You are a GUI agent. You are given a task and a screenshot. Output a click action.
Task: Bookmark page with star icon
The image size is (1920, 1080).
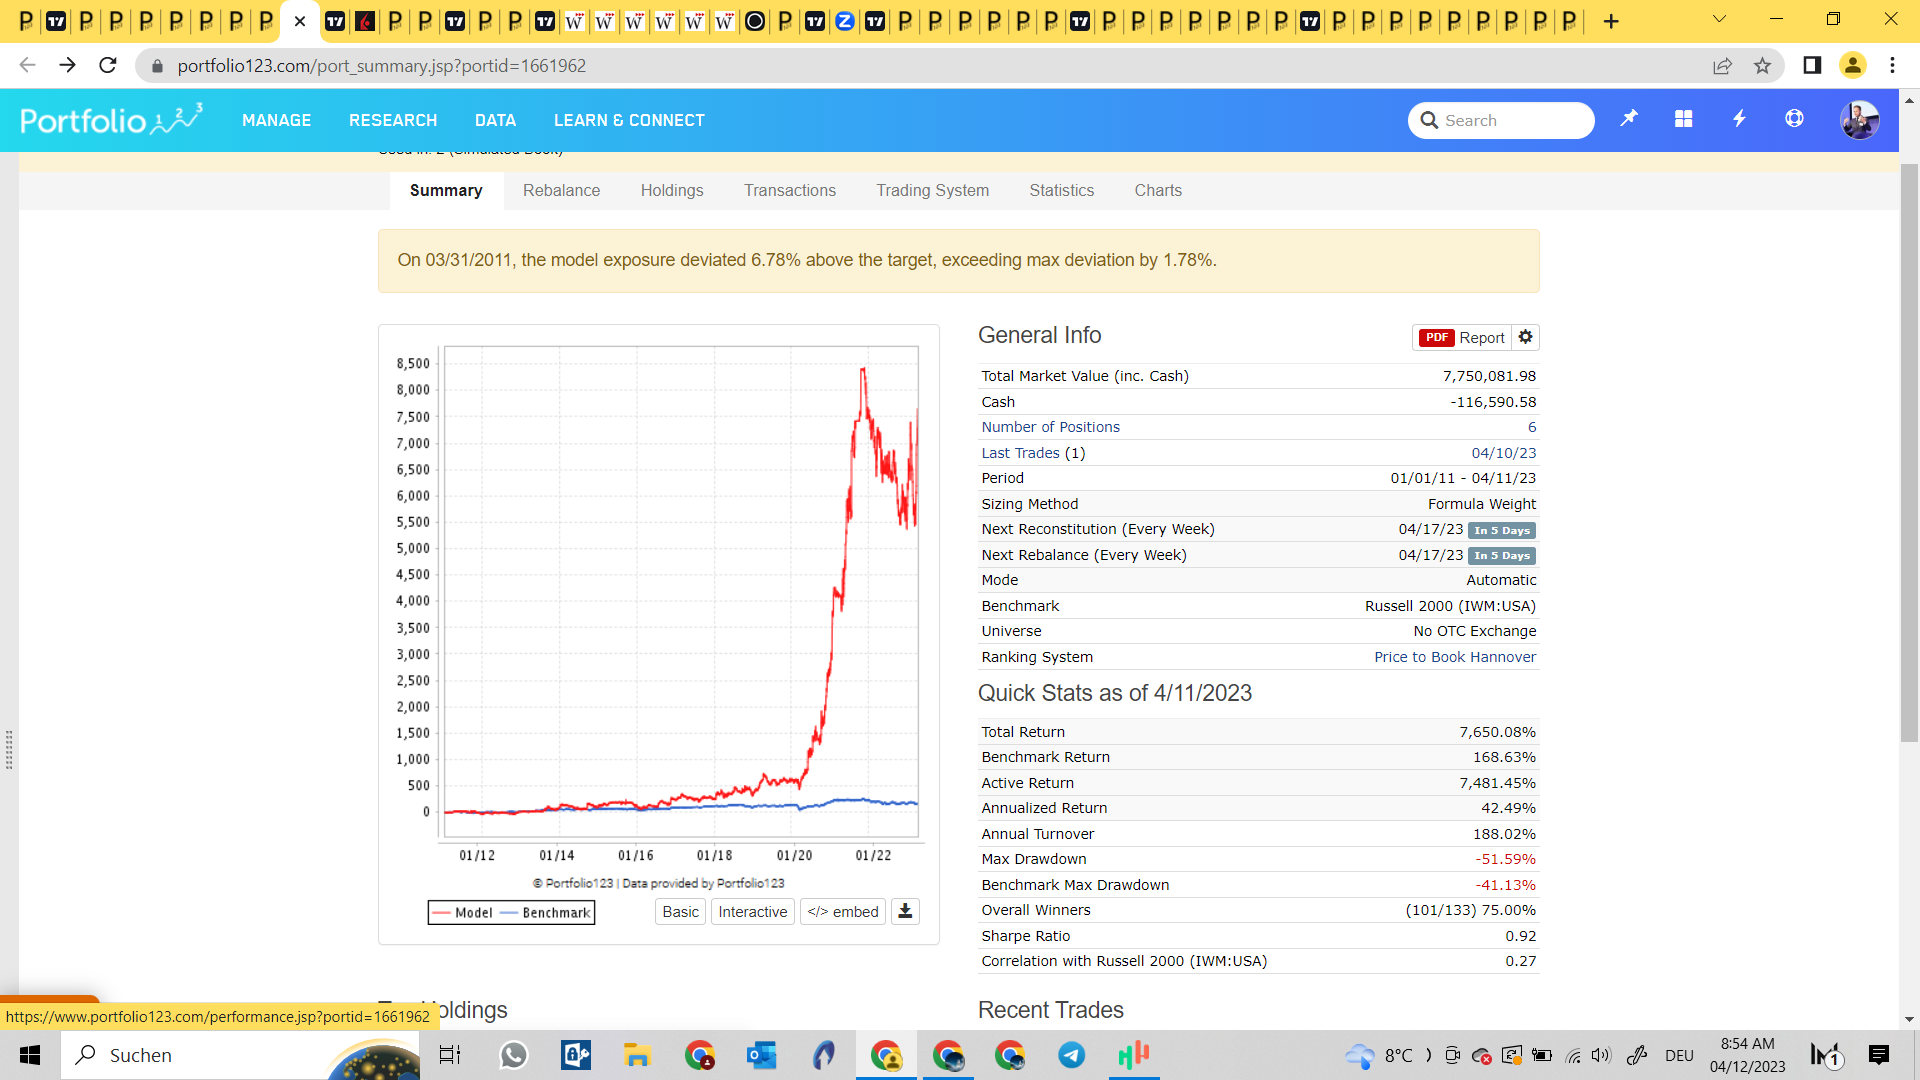click(x=1762, y=66)
